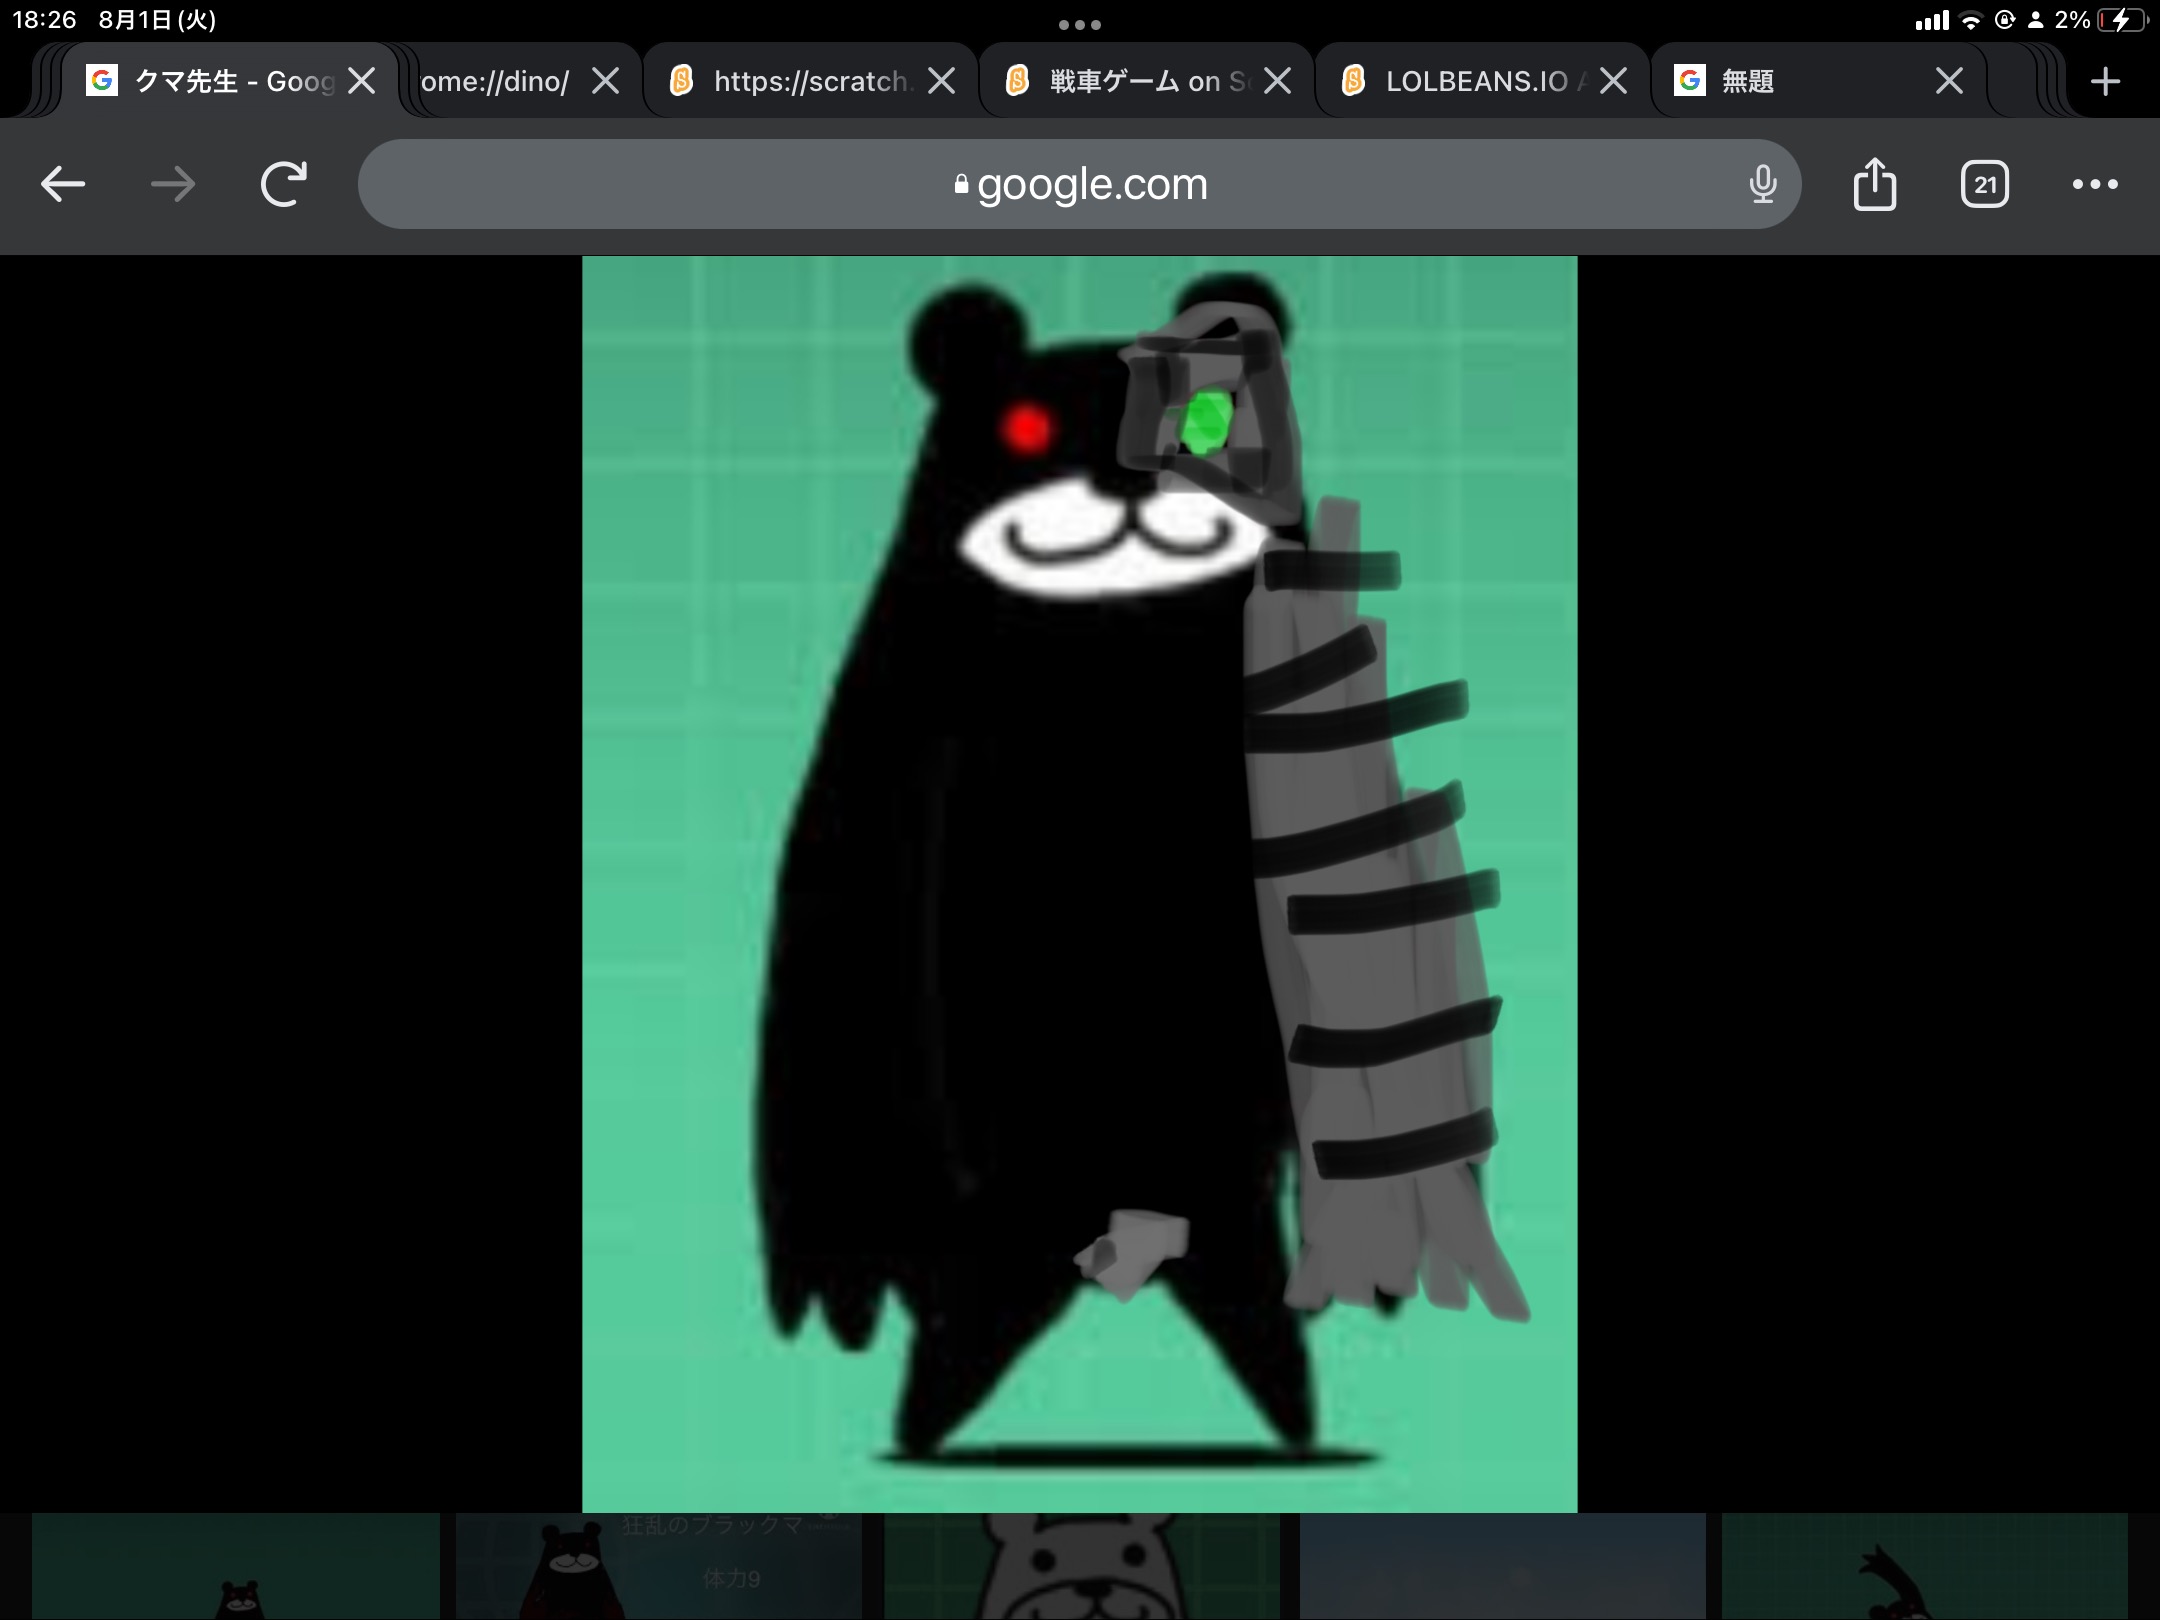Open the tab switcher showing 21

(1984, 184)
